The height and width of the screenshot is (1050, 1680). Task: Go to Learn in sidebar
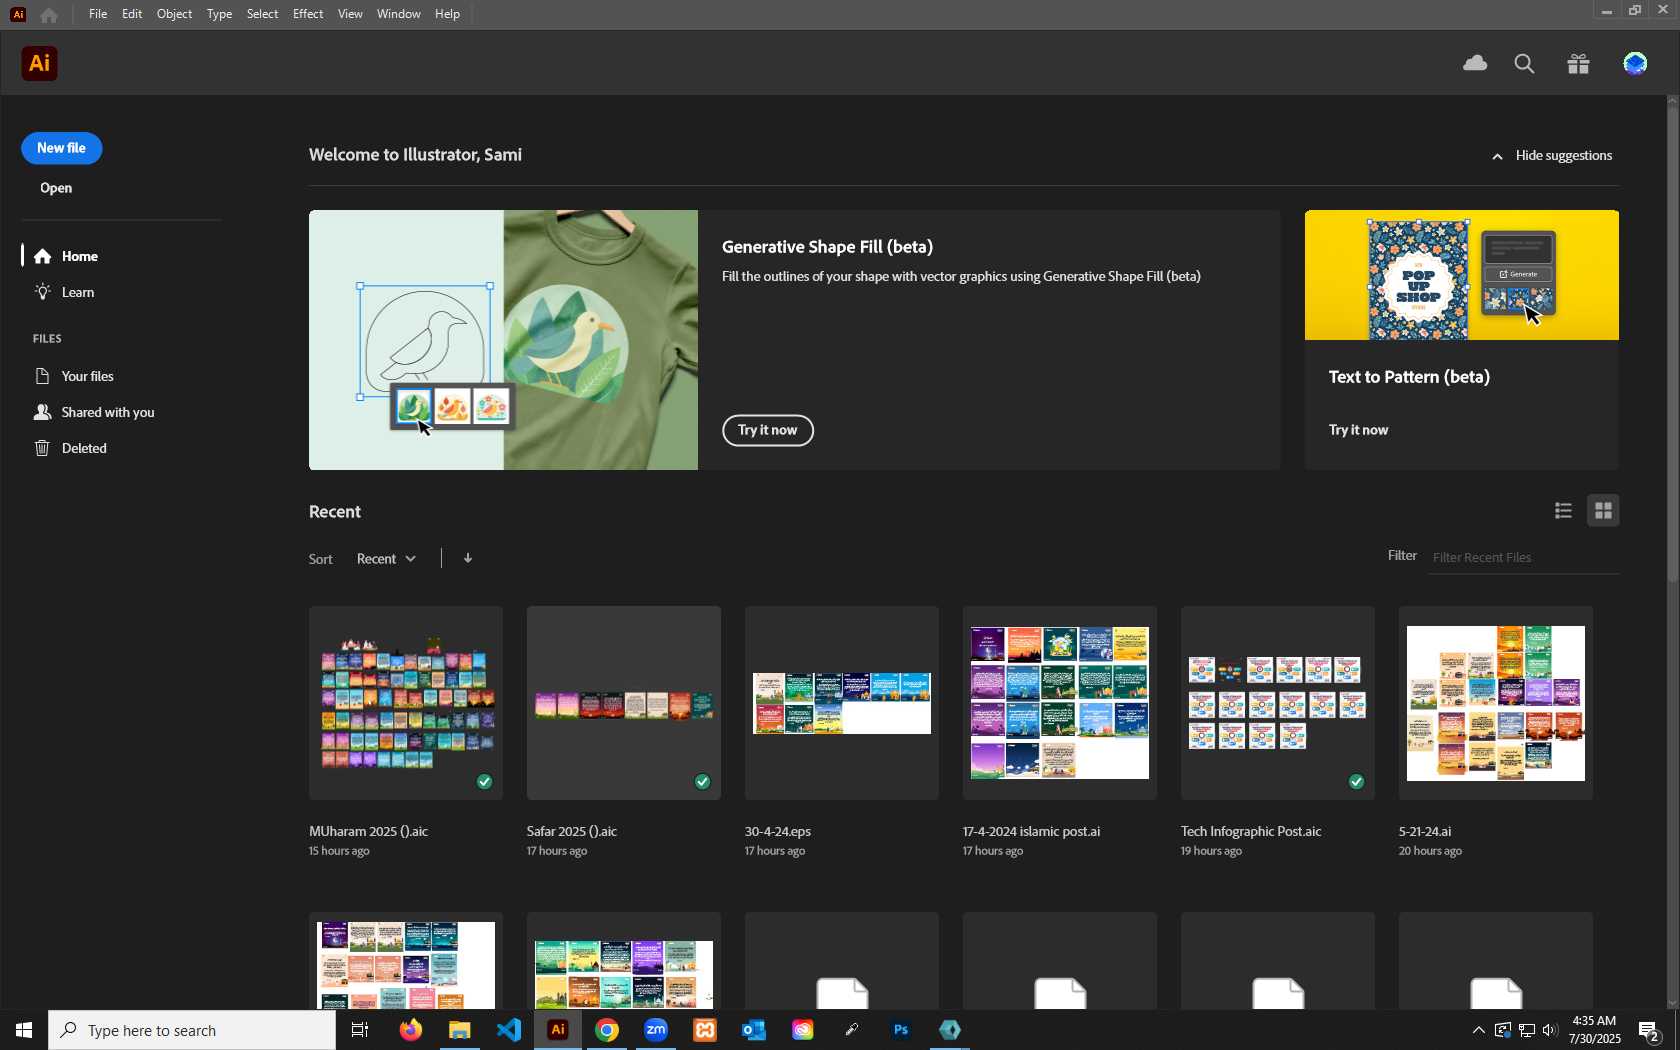65,292
